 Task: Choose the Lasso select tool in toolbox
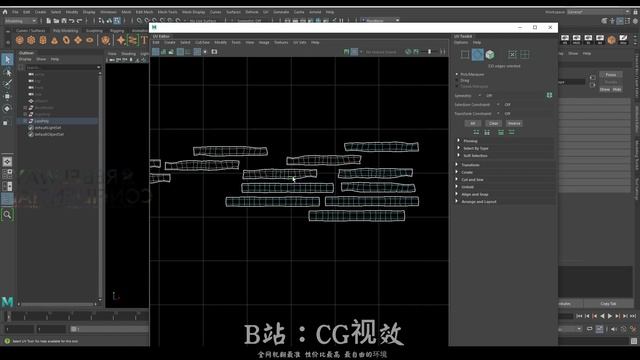pyautogui.click(x=7, y=73)
